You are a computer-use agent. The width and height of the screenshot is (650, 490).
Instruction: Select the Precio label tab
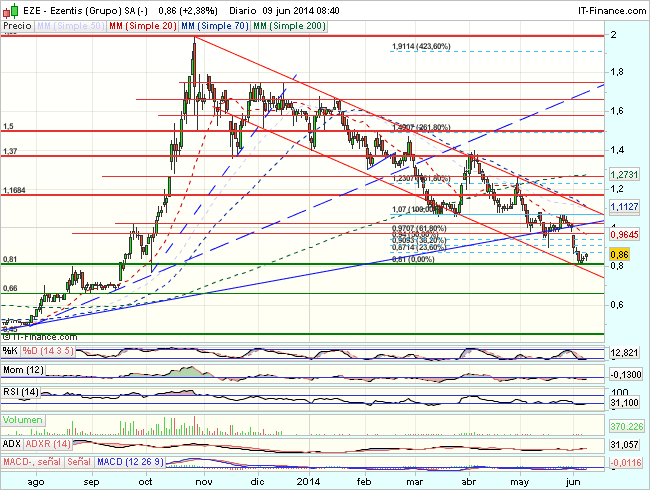[18, 24]
